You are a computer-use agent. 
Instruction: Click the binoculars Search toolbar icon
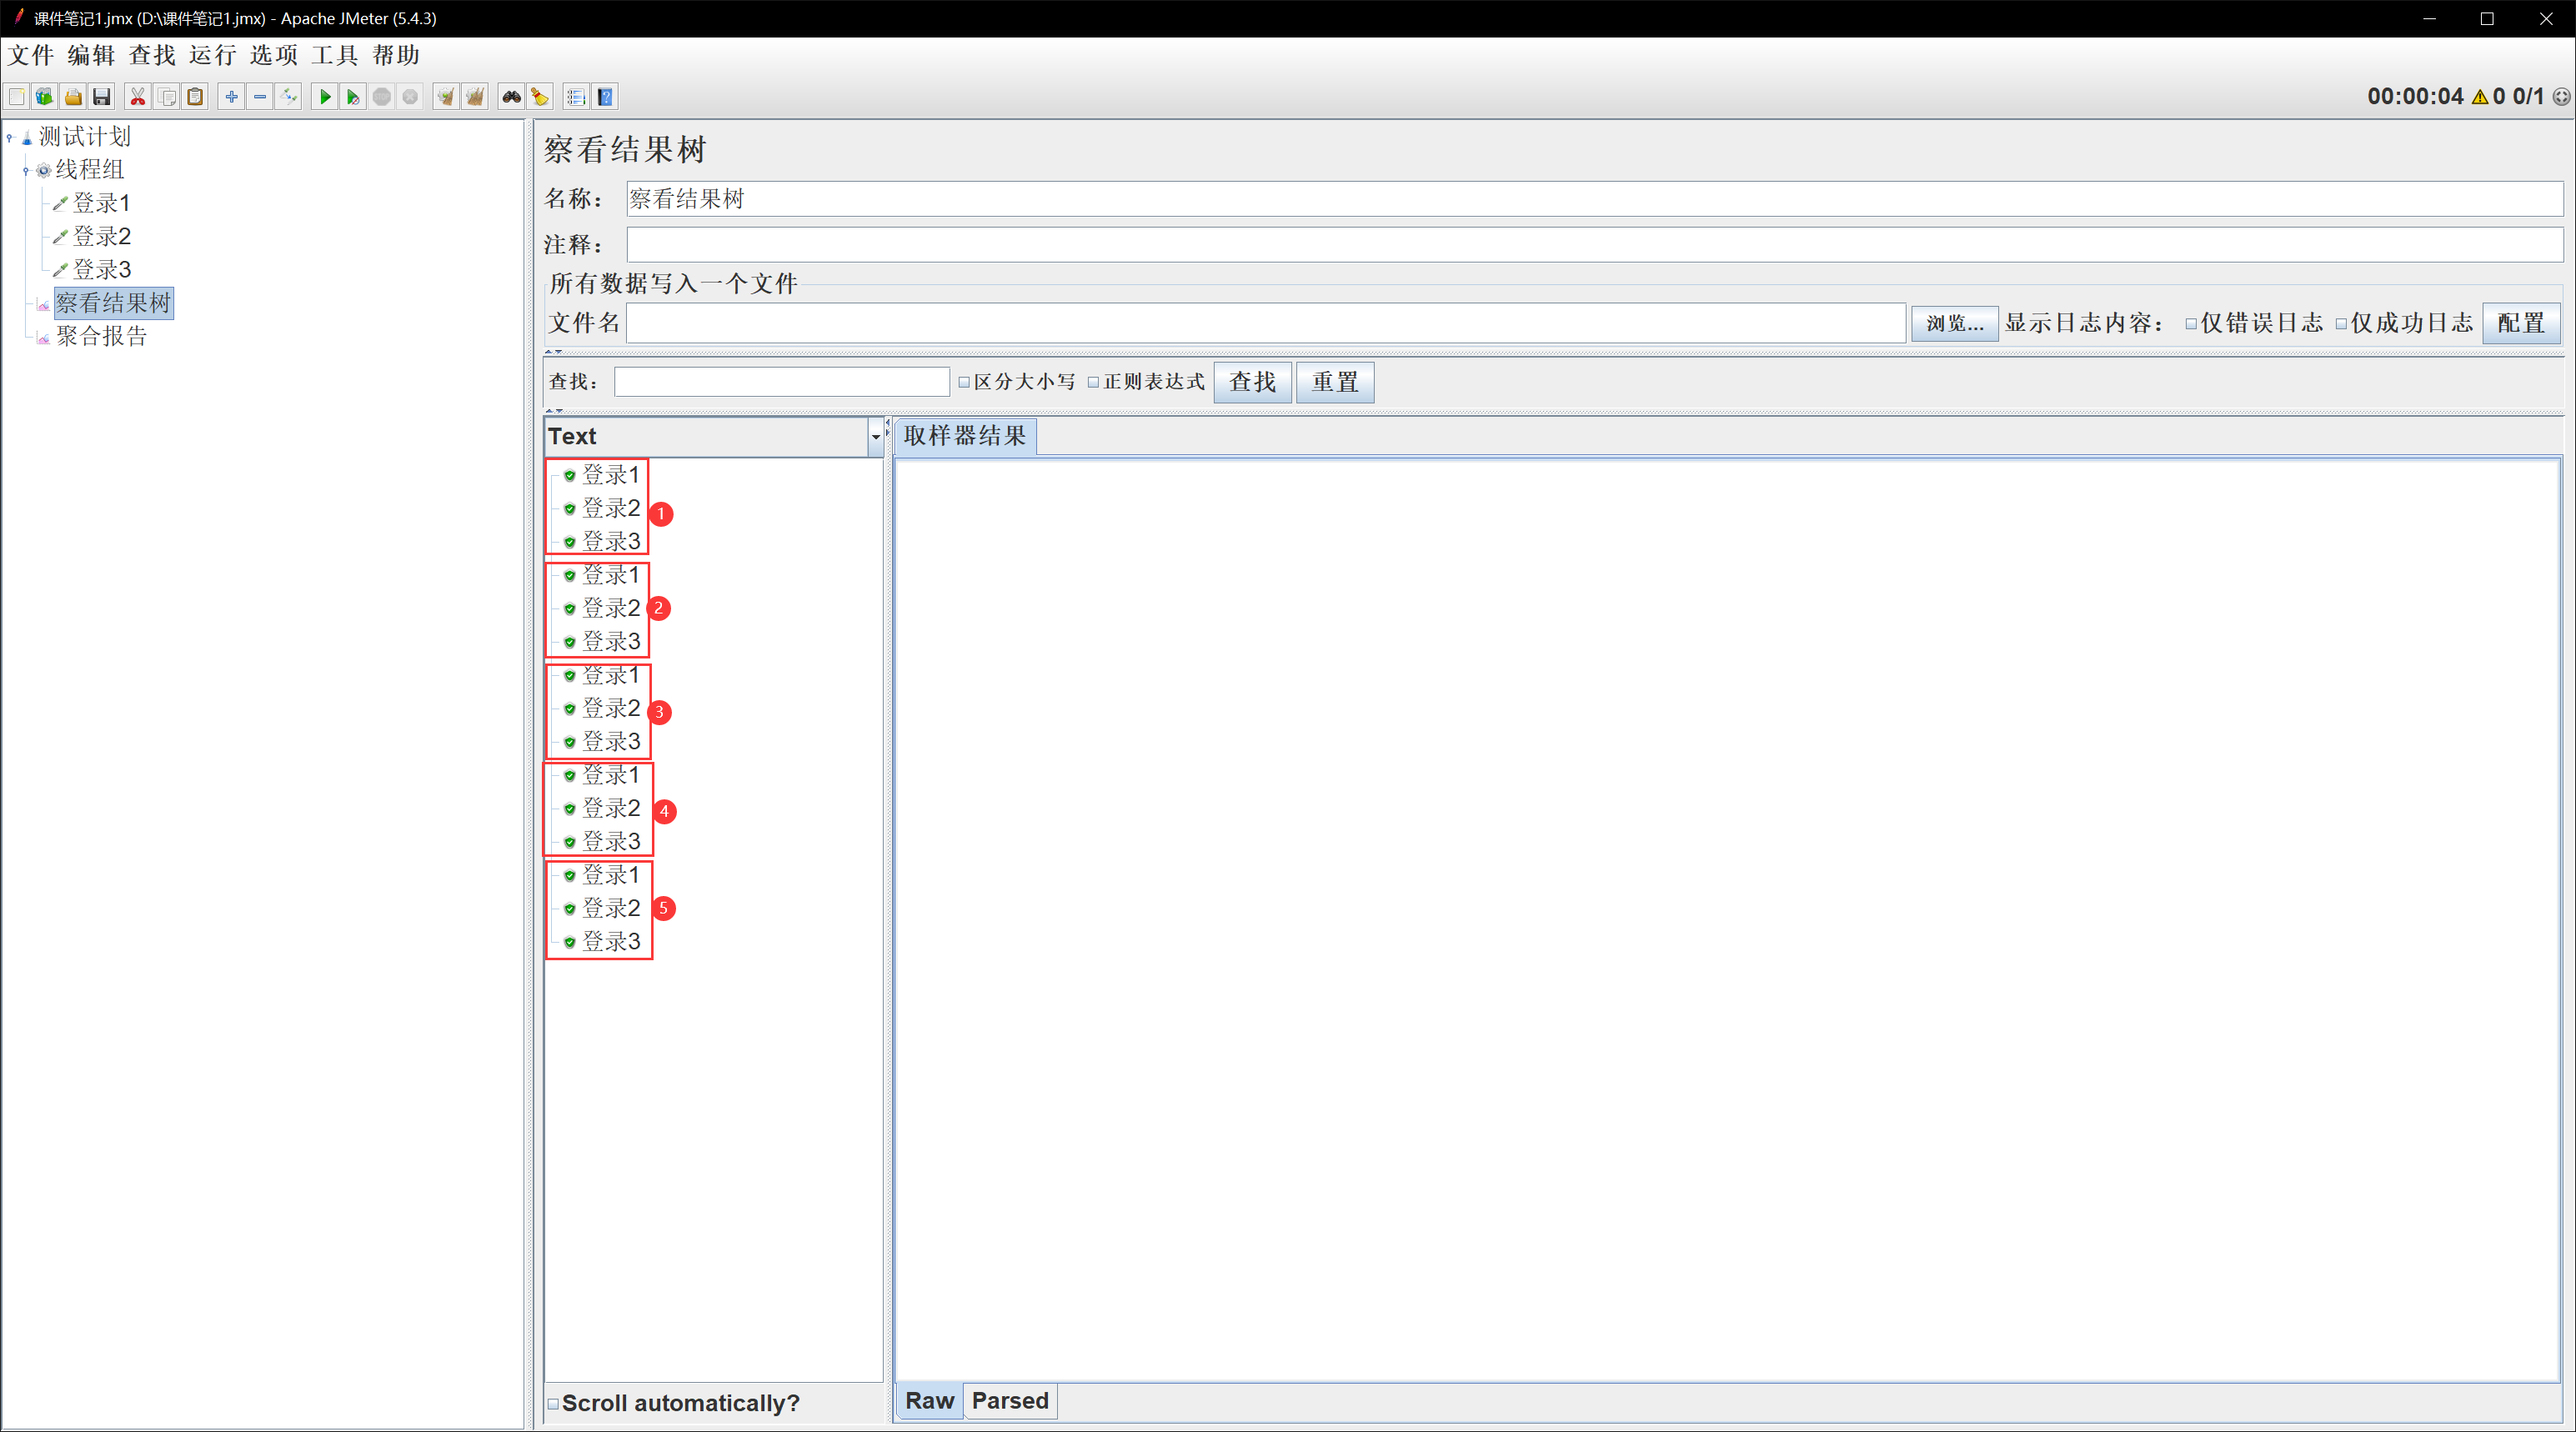pos(511,97)
